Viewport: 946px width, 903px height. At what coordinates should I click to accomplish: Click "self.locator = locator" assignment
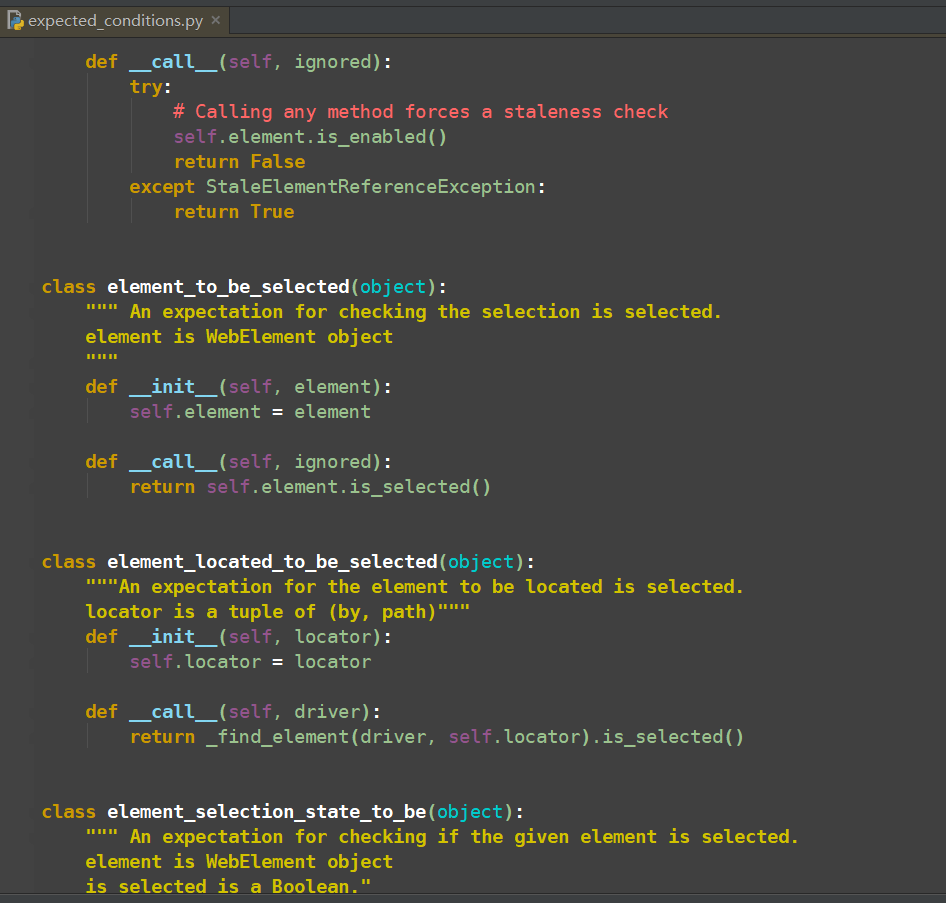(x=250, y=662)
